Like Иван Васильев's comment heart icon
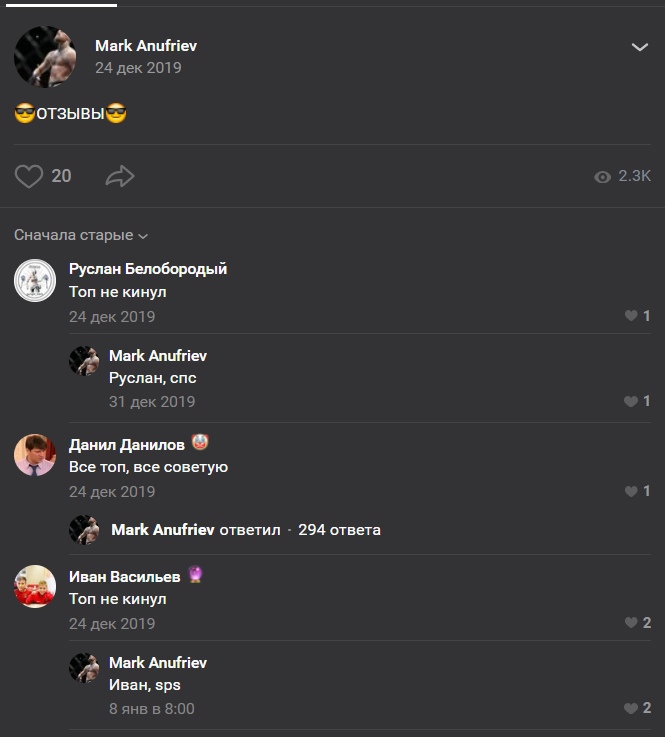Viewport: 665px width, 737px height. [x=631, y=623]
